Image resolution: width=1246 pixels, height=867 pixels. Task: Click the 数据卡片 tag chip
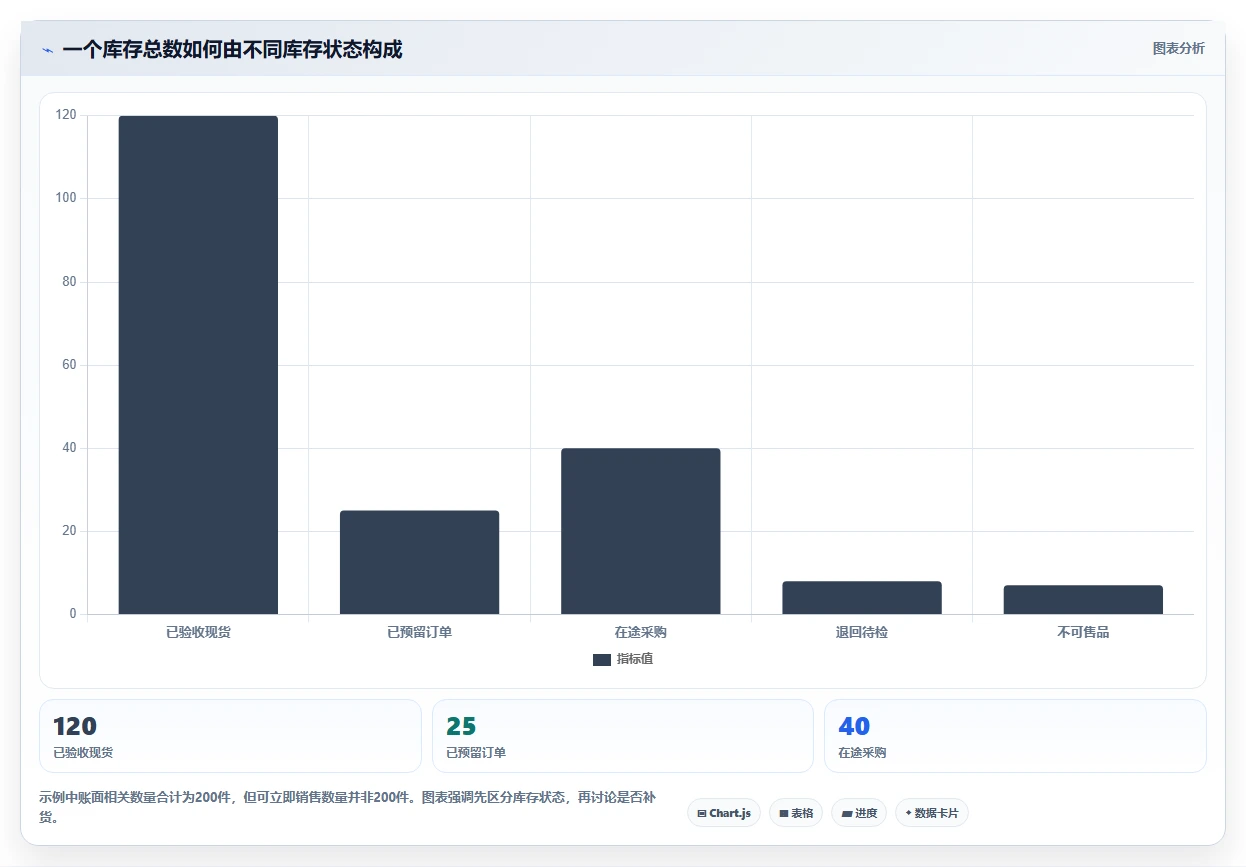(932, 813)
